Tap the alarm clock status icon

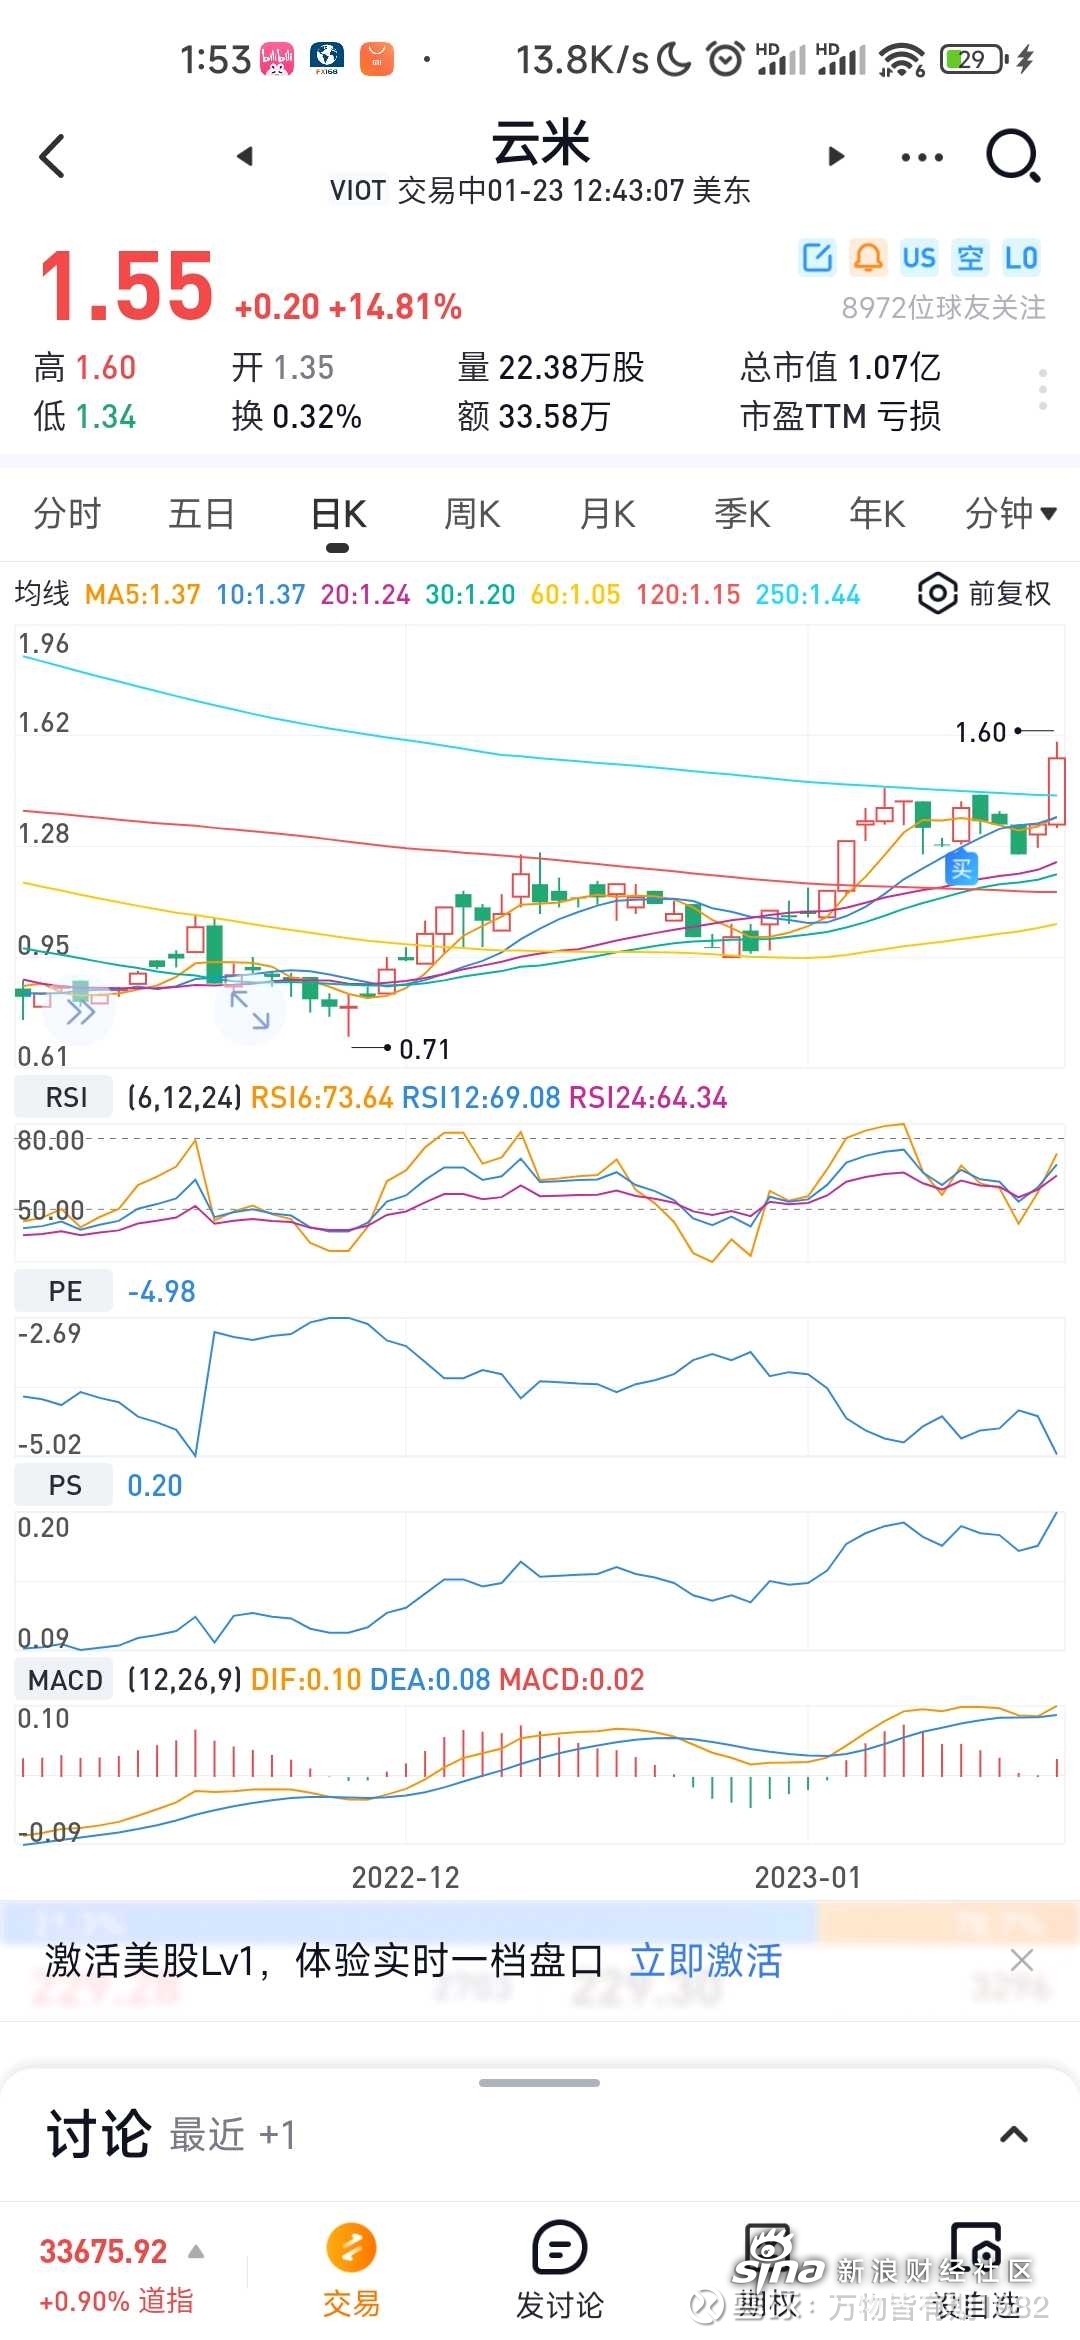[x=725, y=59]
